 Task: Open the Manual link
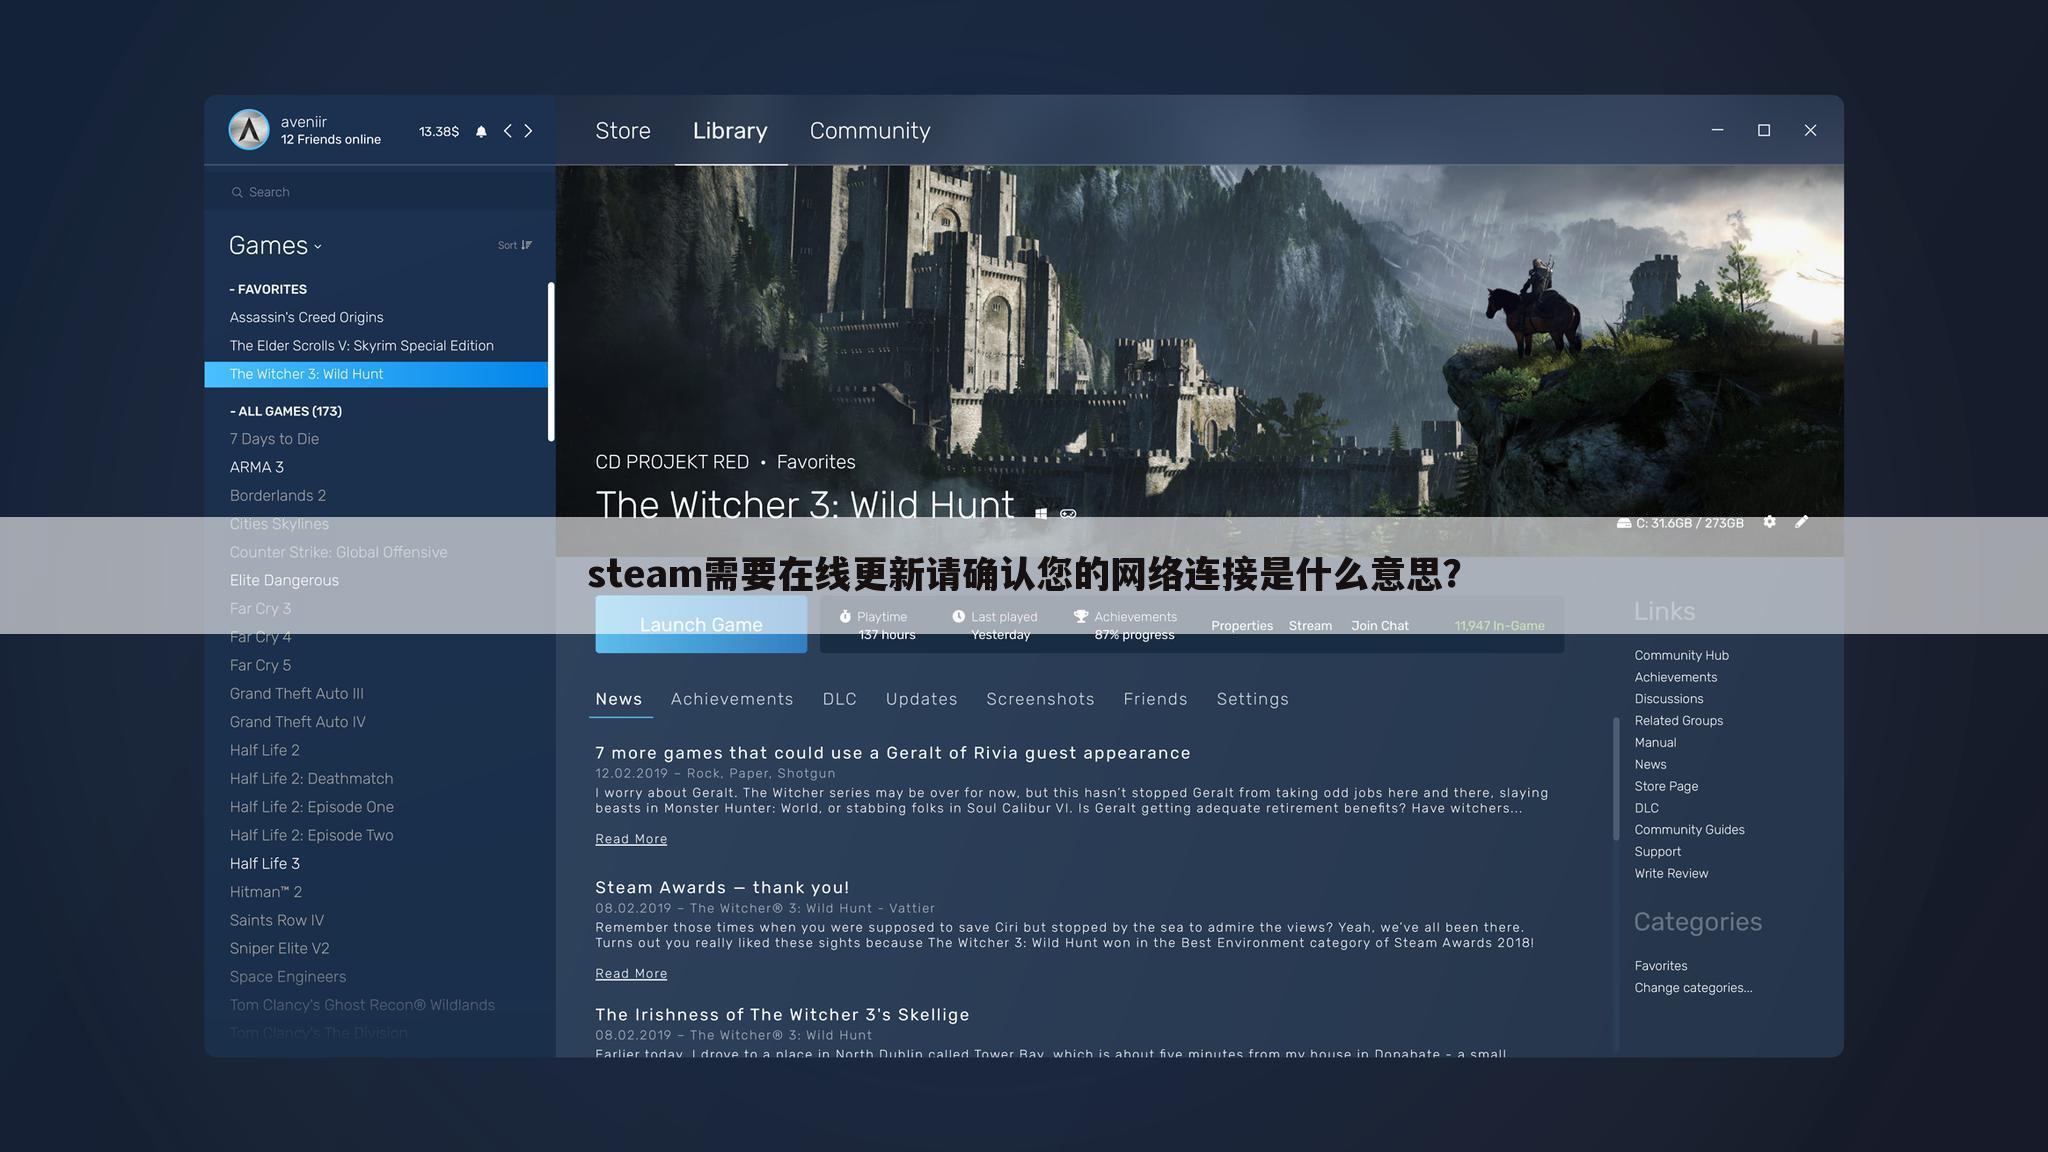(1655, 743)
